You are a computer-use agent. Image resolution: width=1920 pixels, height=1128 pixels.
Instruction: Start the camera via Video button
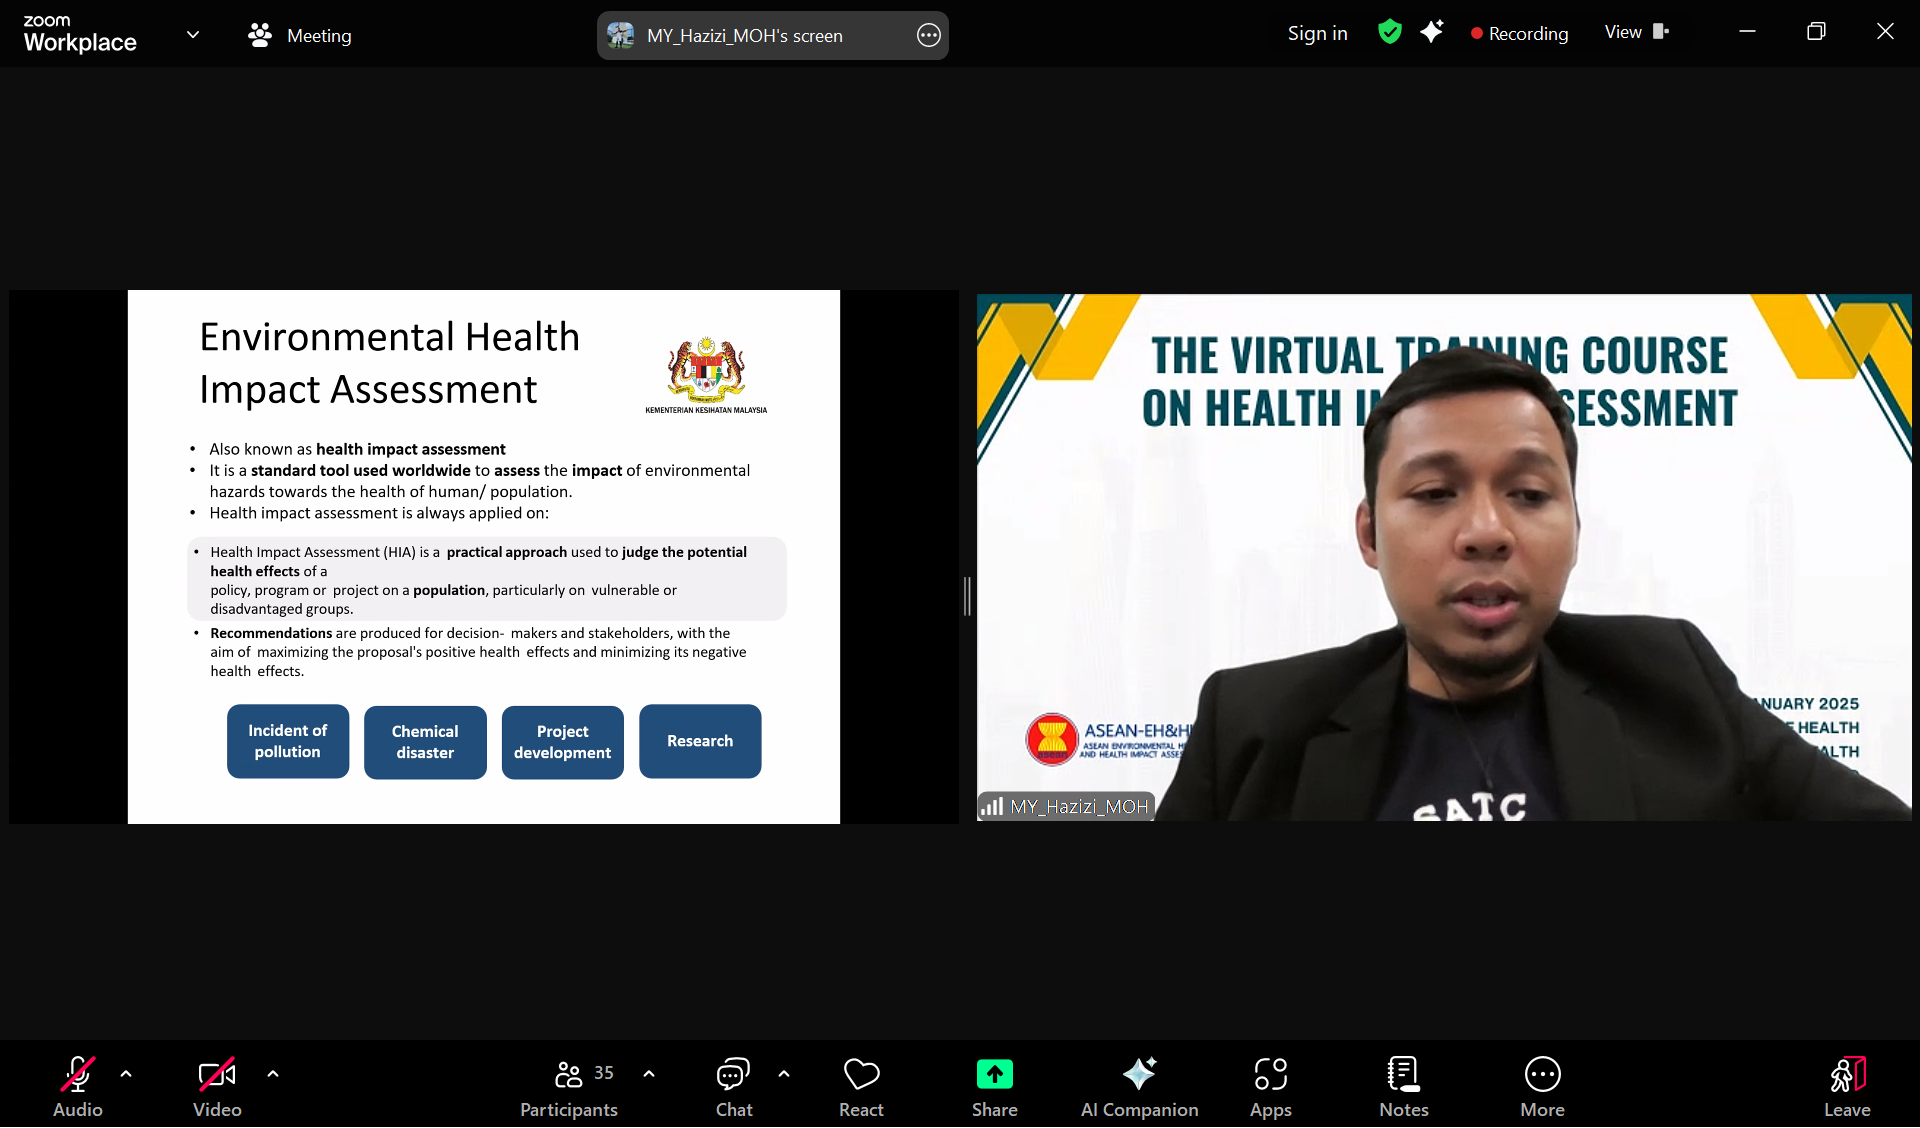coord(217,1086)
